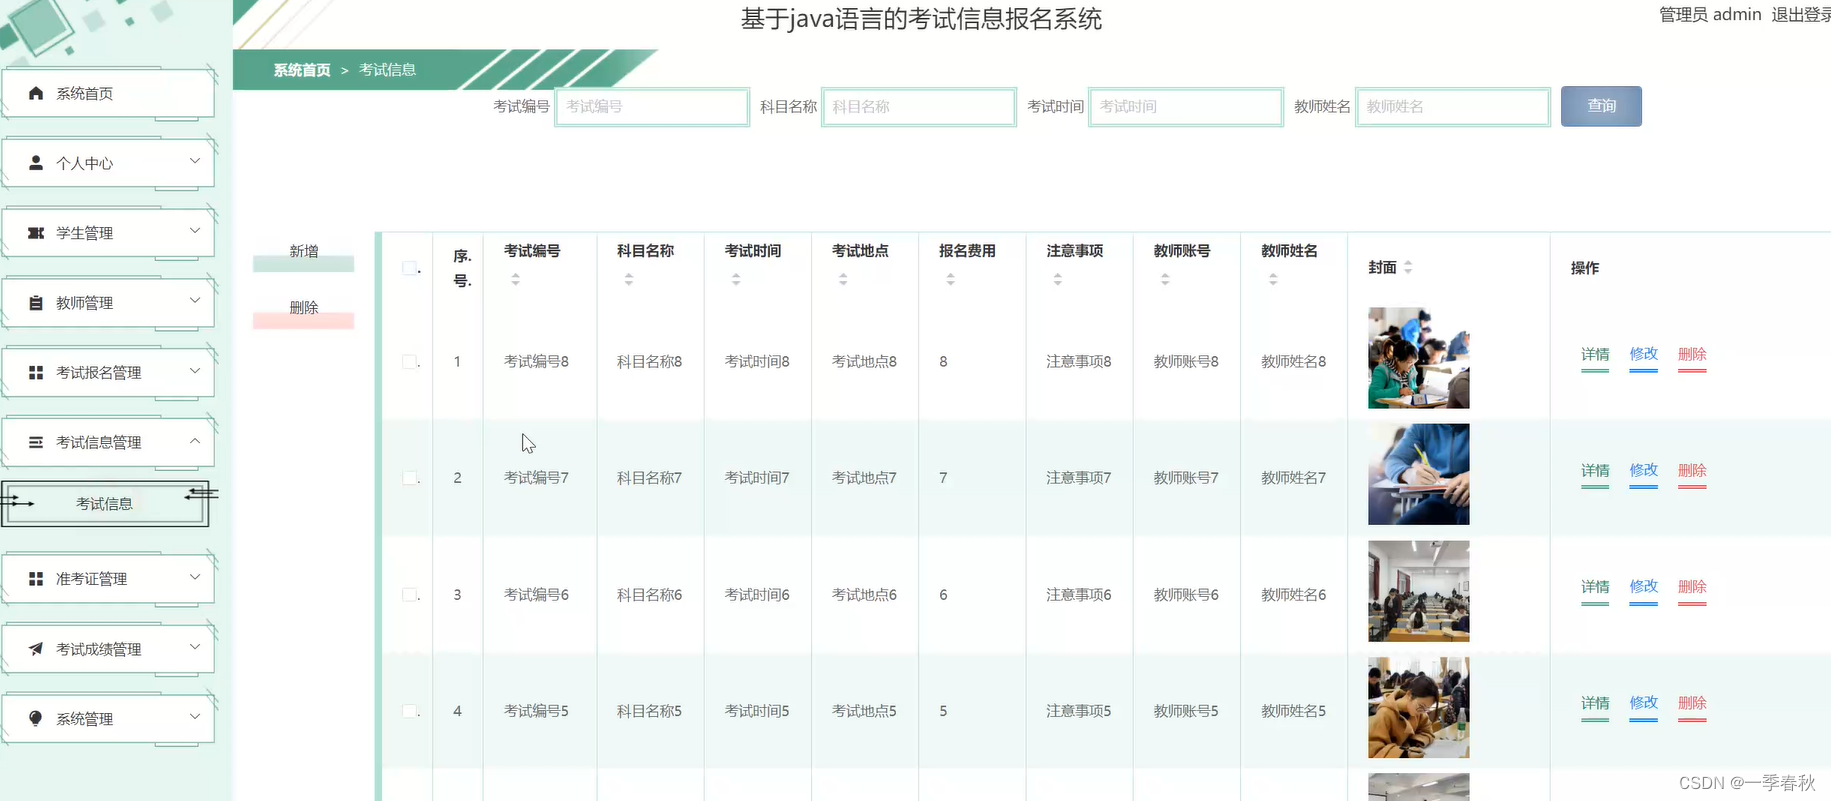View 详情 for 考试编号6 row
The image size is (1831, 801).
coord(1595,588)
